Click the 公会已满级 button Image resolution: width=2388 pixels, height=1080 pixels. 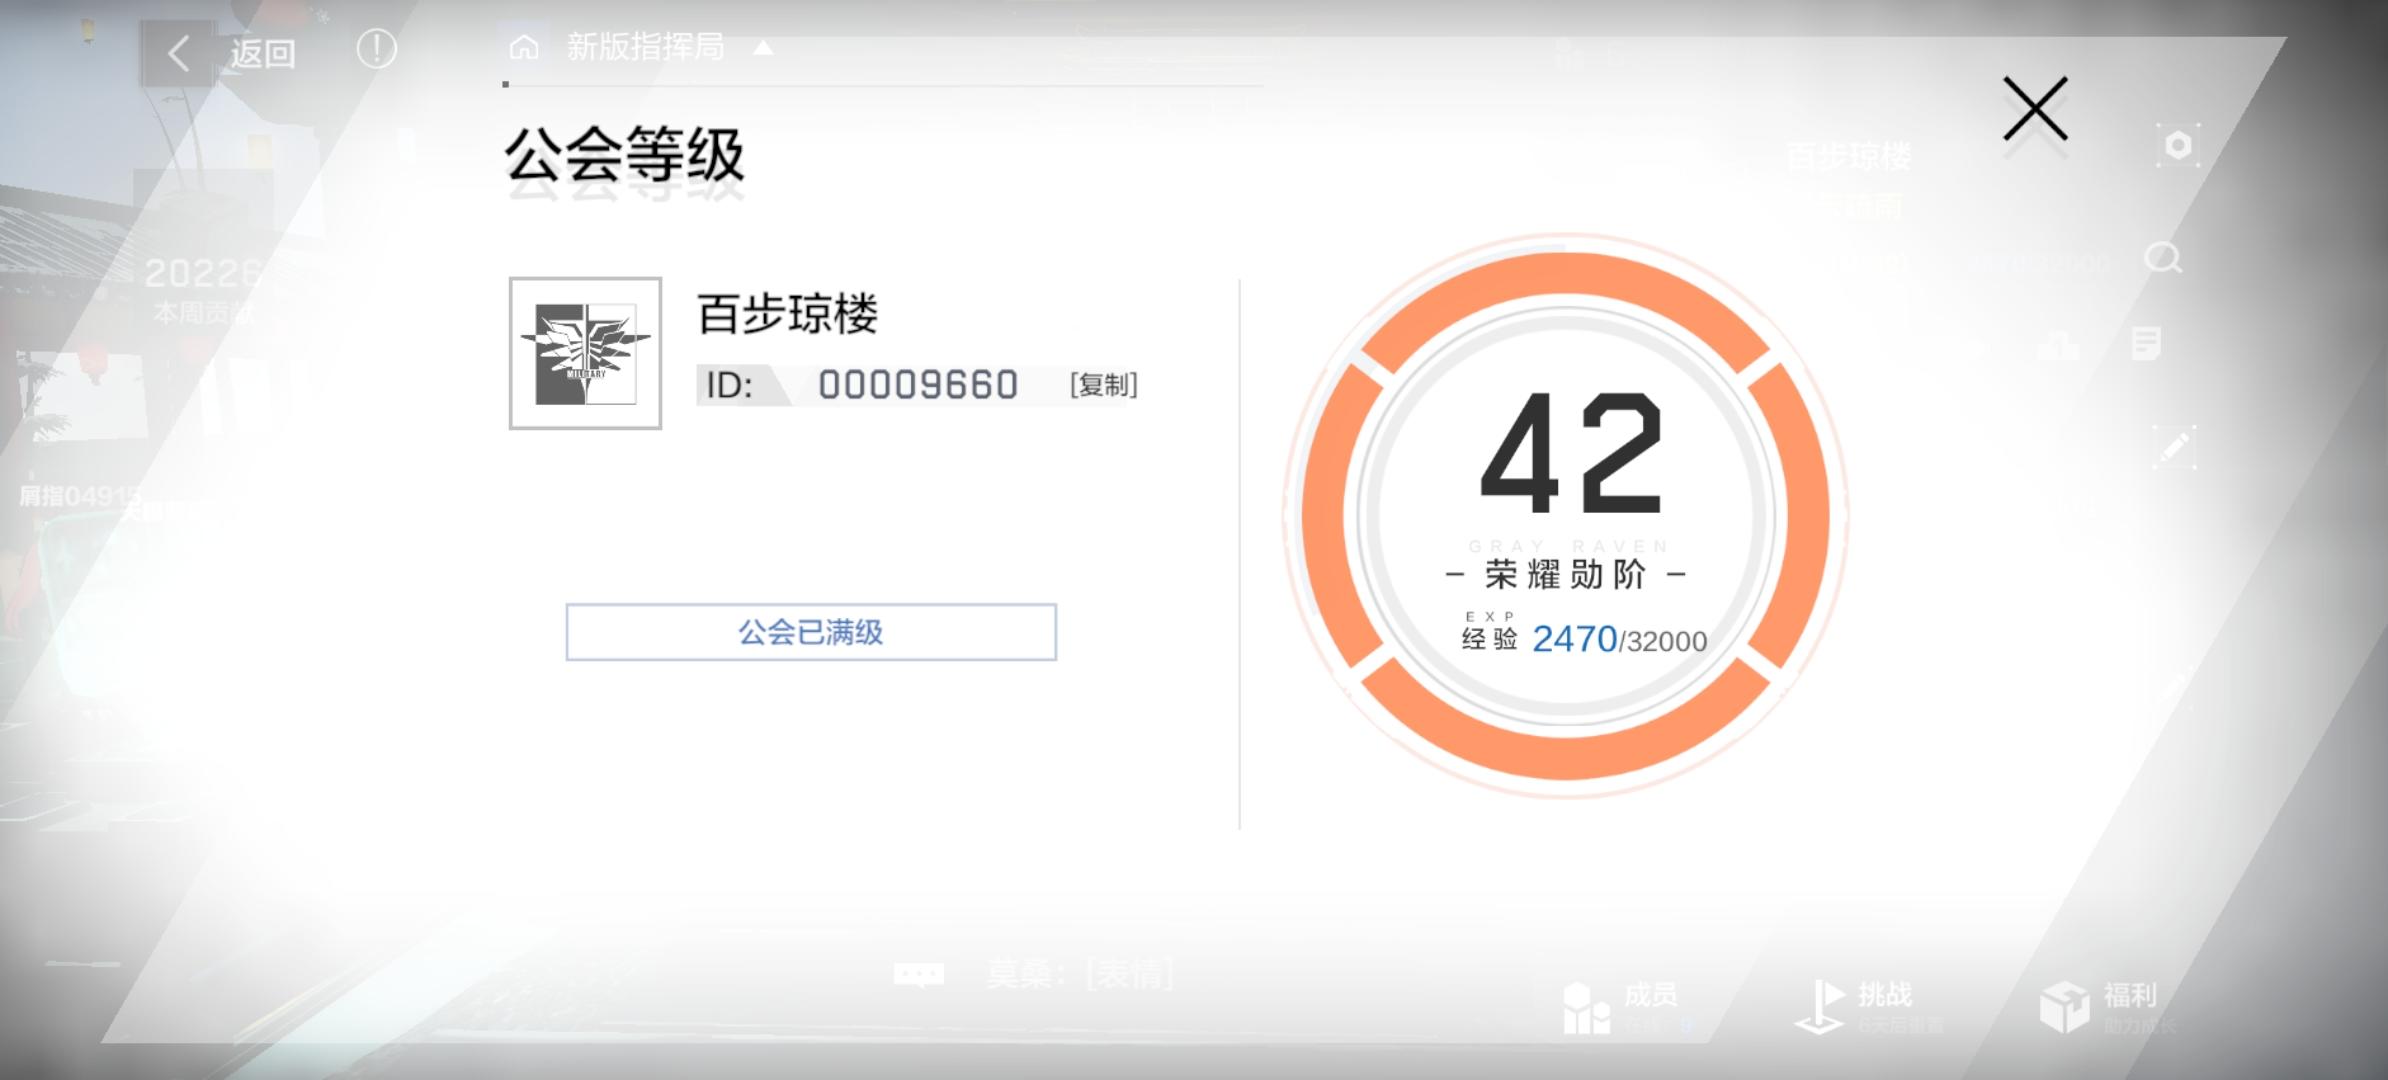click(x=811, y=632)
